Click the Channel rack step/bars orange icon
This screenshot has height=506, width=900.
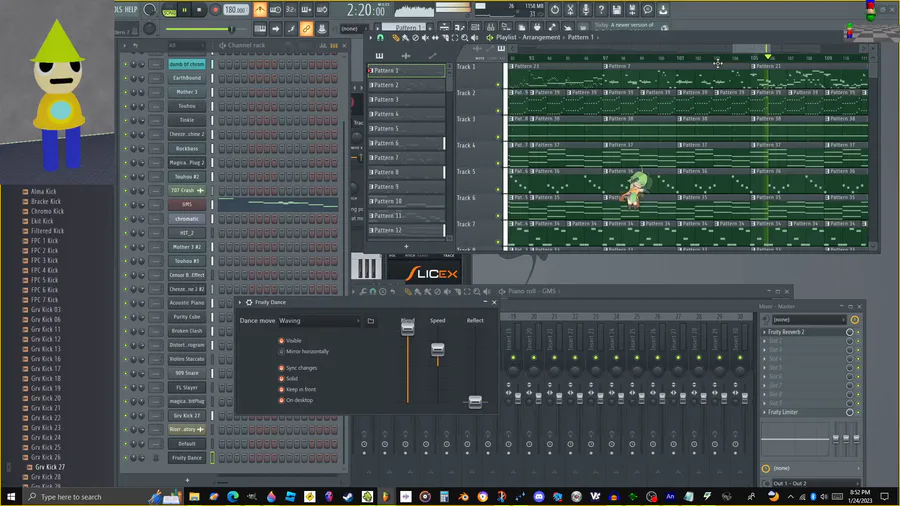333,45
